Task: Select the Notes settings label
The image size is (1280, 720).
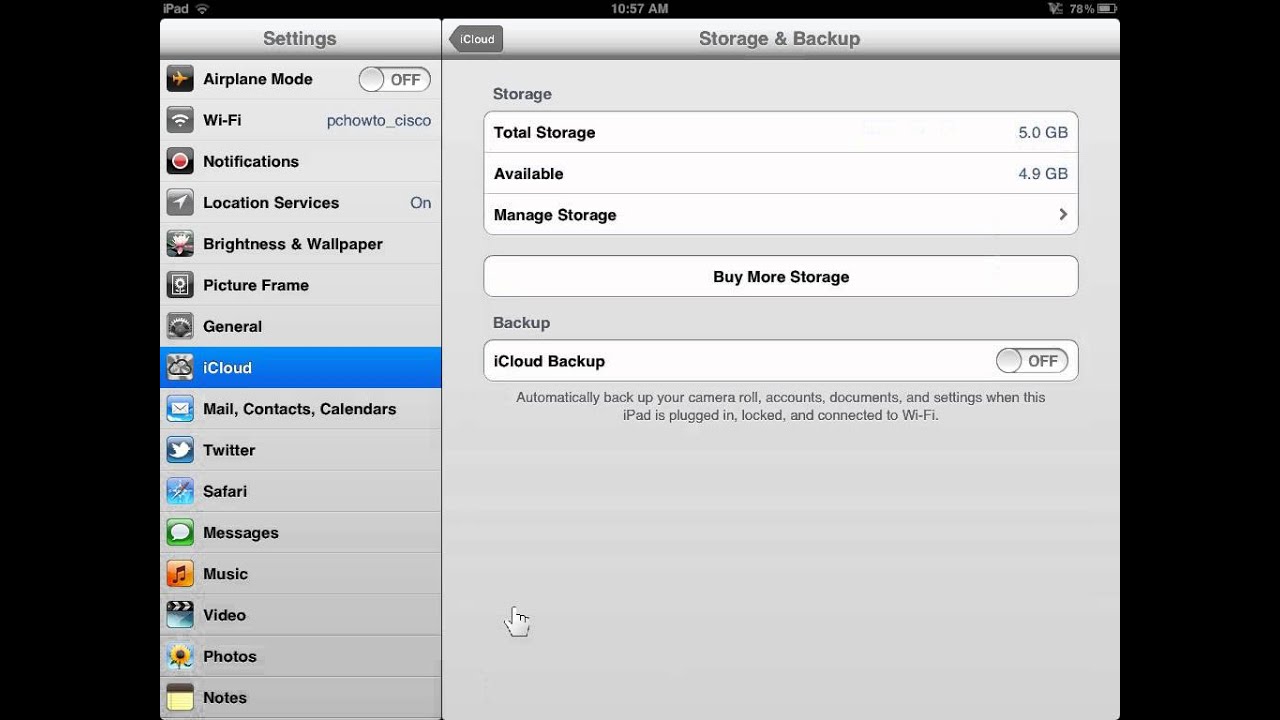Action: pos(225,698)
